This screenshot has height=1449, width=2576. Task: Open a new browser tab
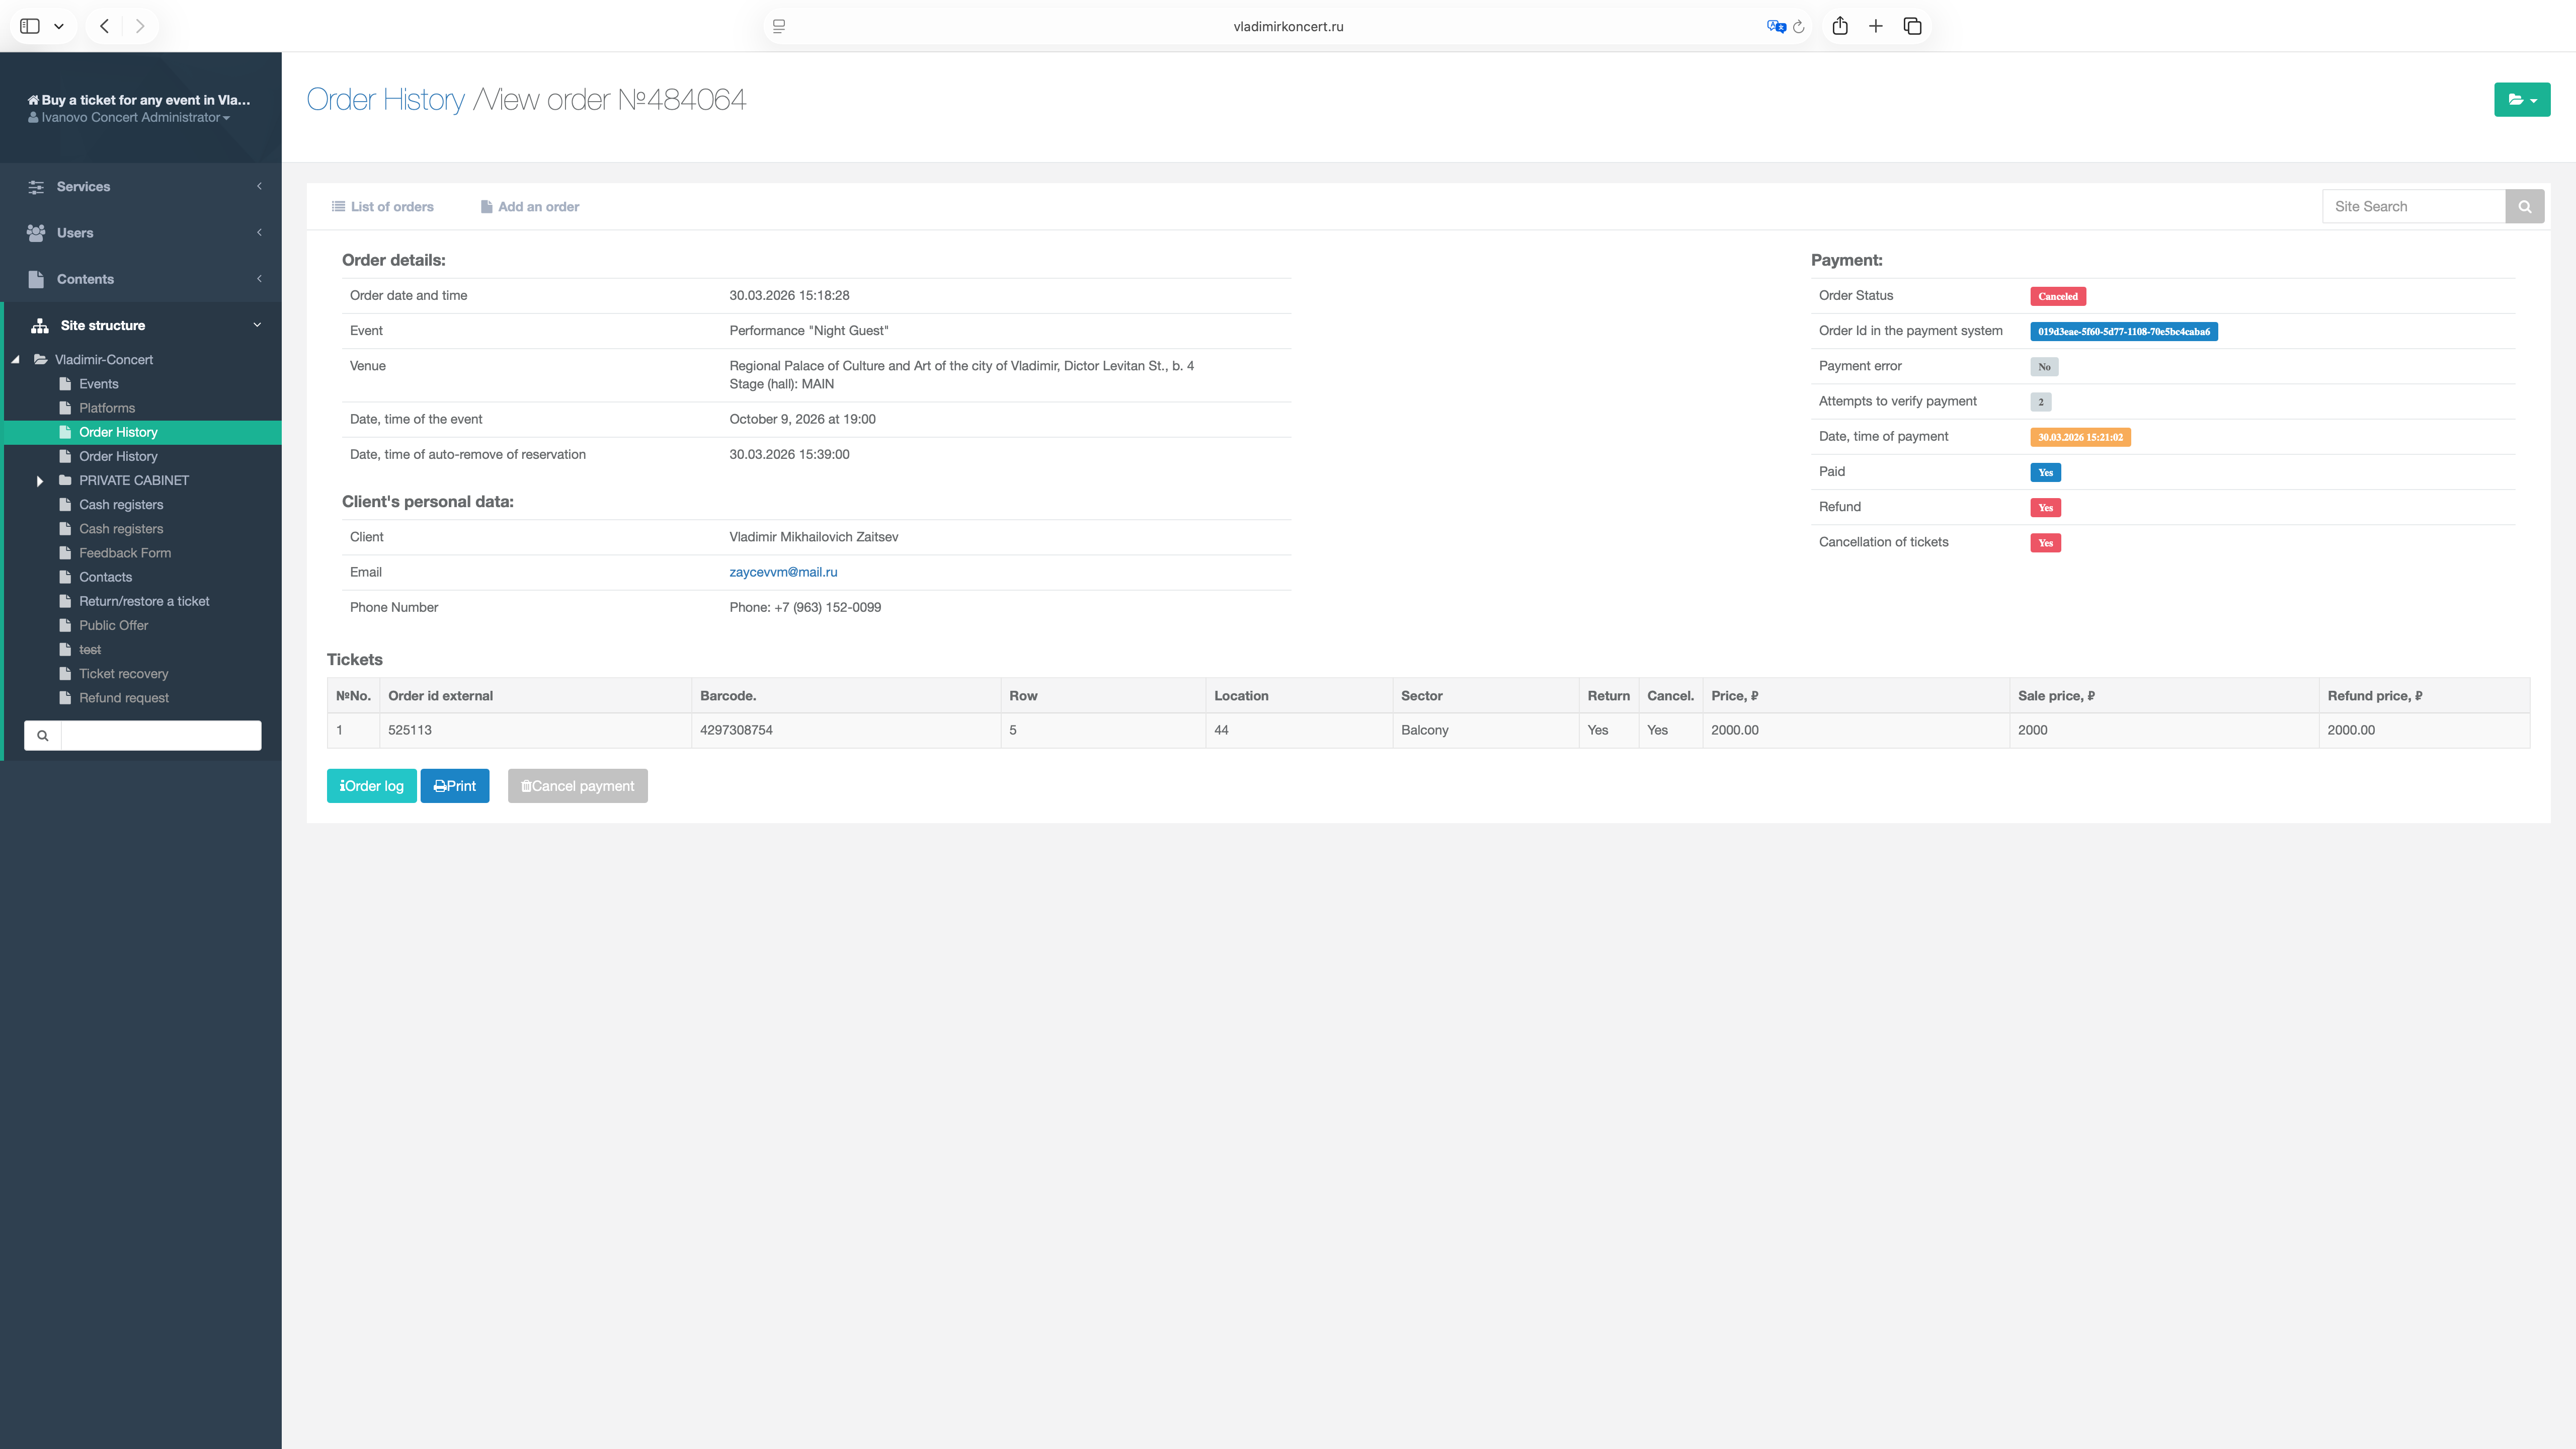[1875, 27]
